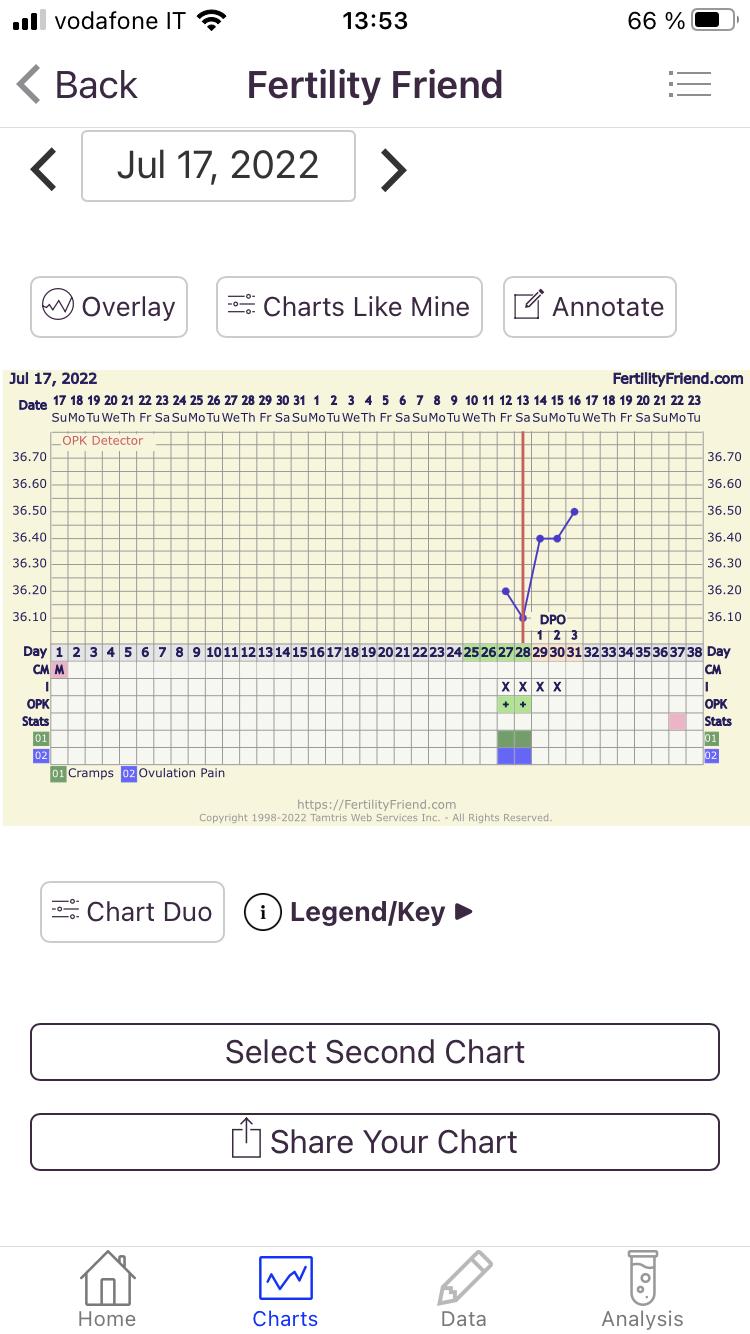
Task: Open Chart Duo settings
Action: click(x=132, y=912)
